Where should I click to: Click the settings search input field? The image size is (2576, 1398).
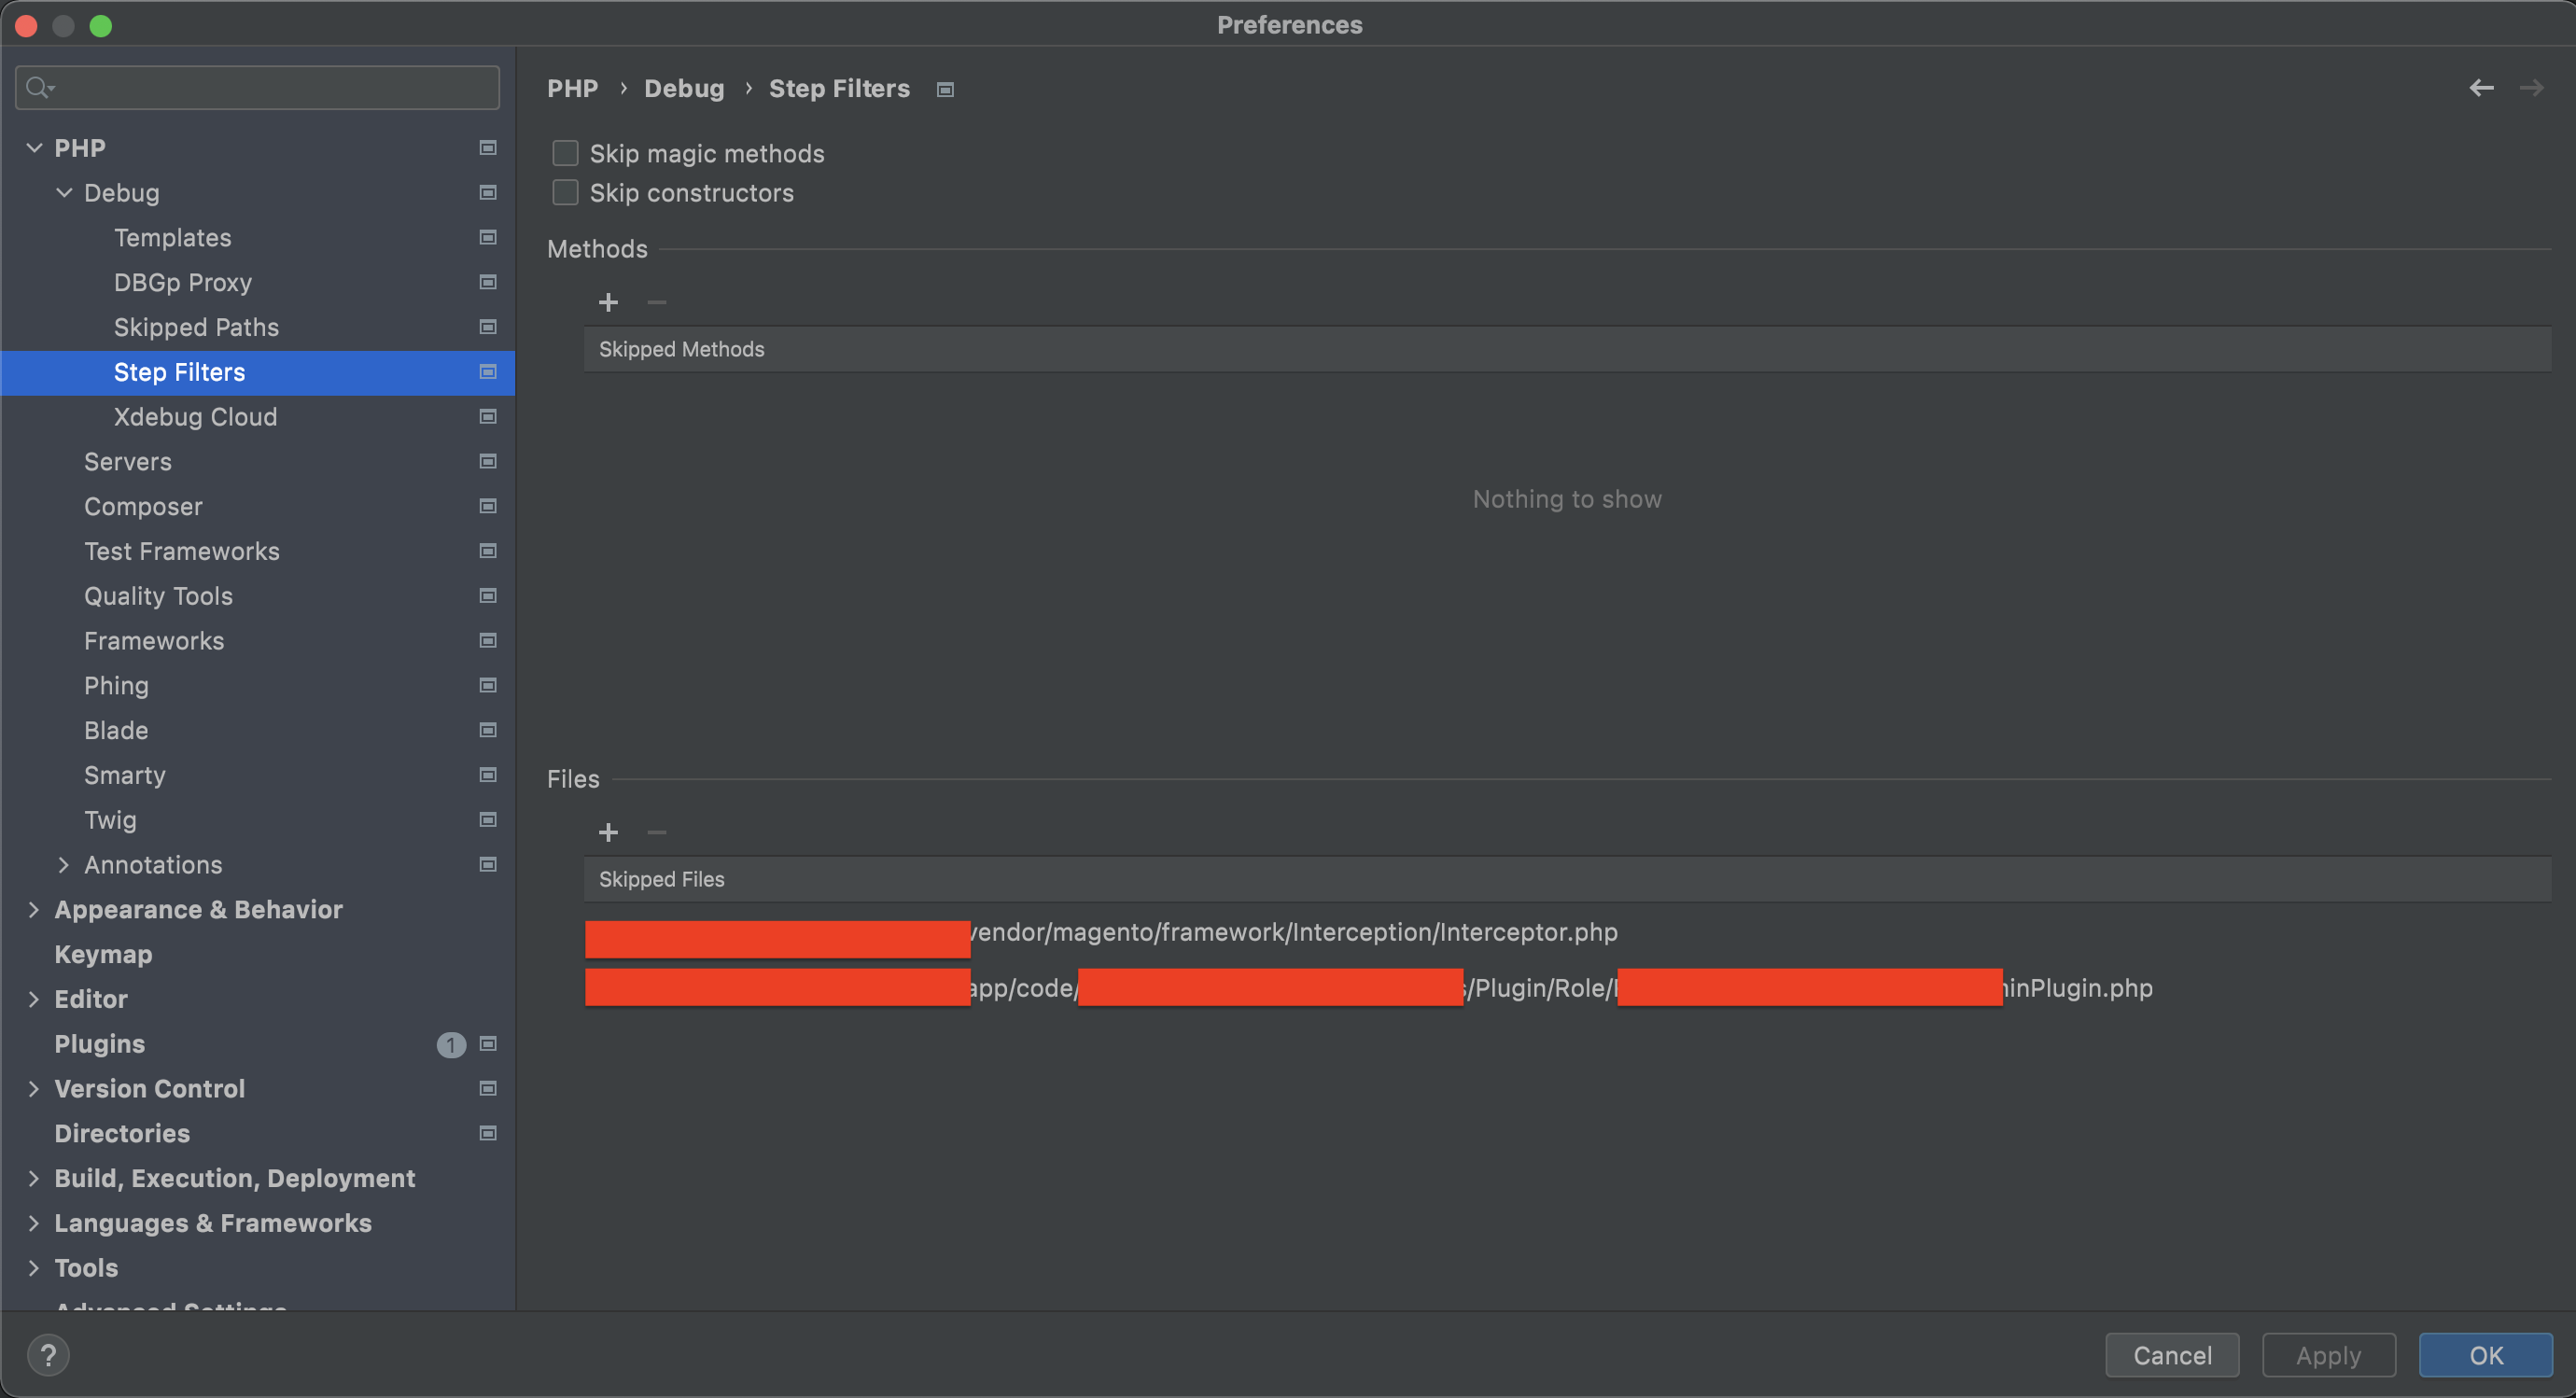[270, 88]
